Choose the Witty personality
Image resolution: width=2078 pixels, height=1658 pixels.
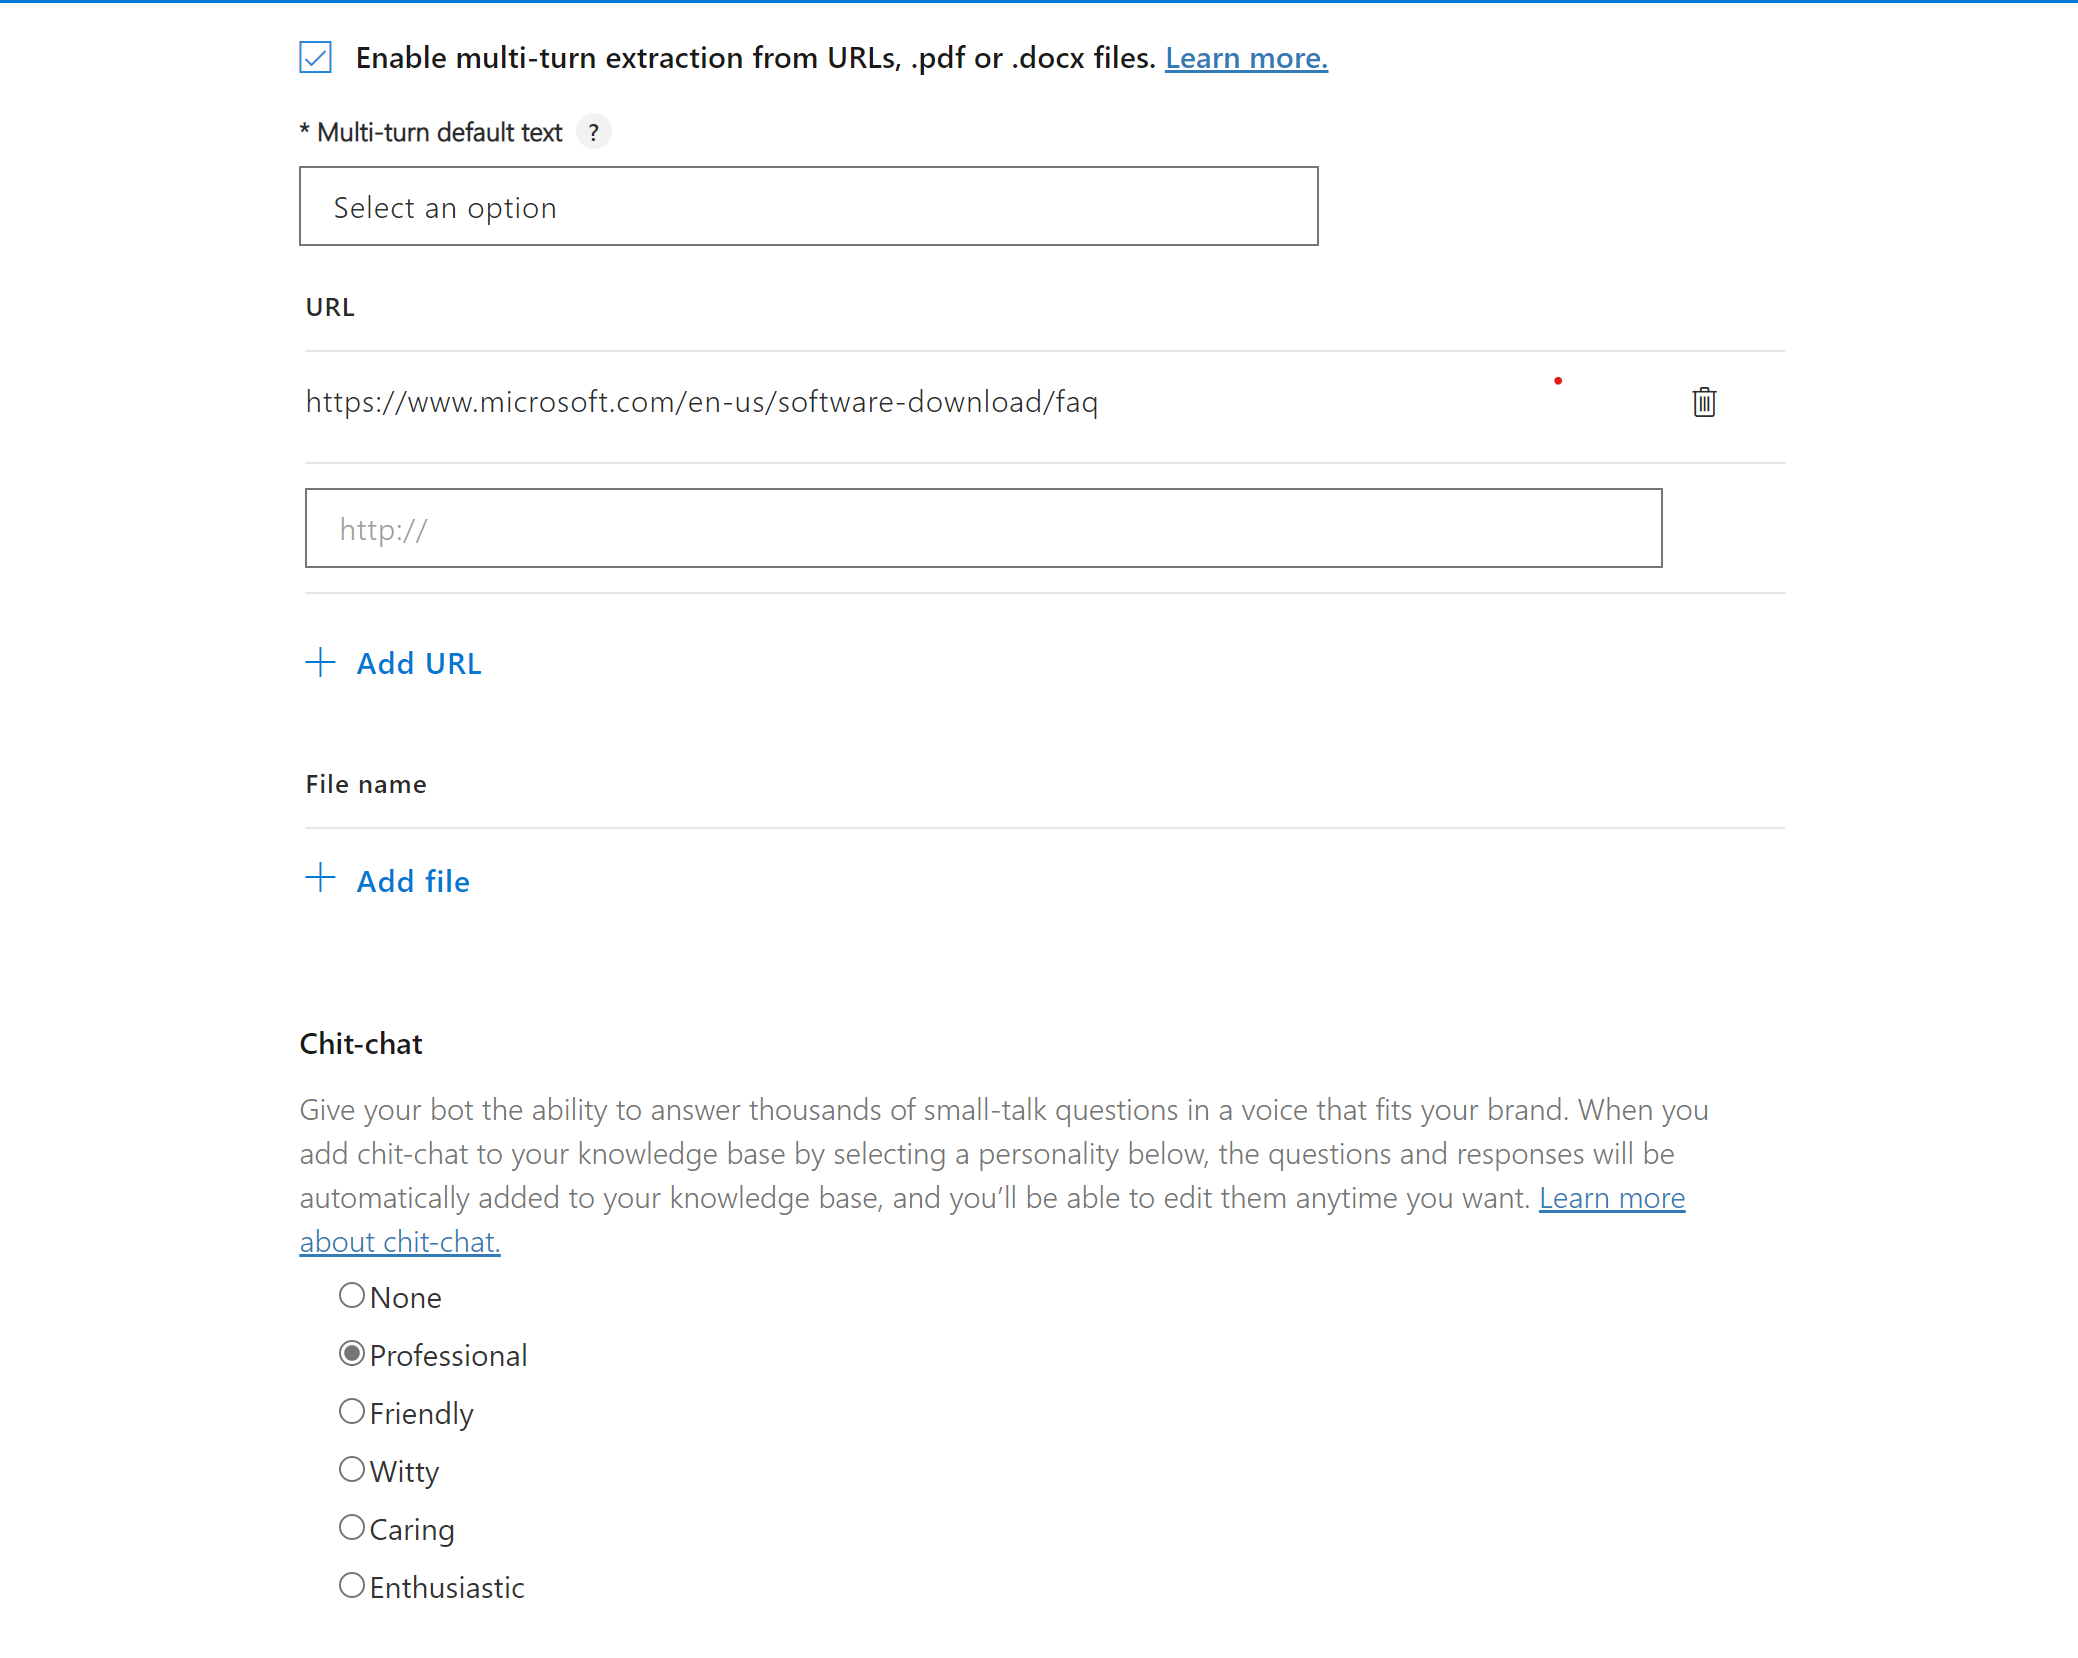tap(352, 1470)
